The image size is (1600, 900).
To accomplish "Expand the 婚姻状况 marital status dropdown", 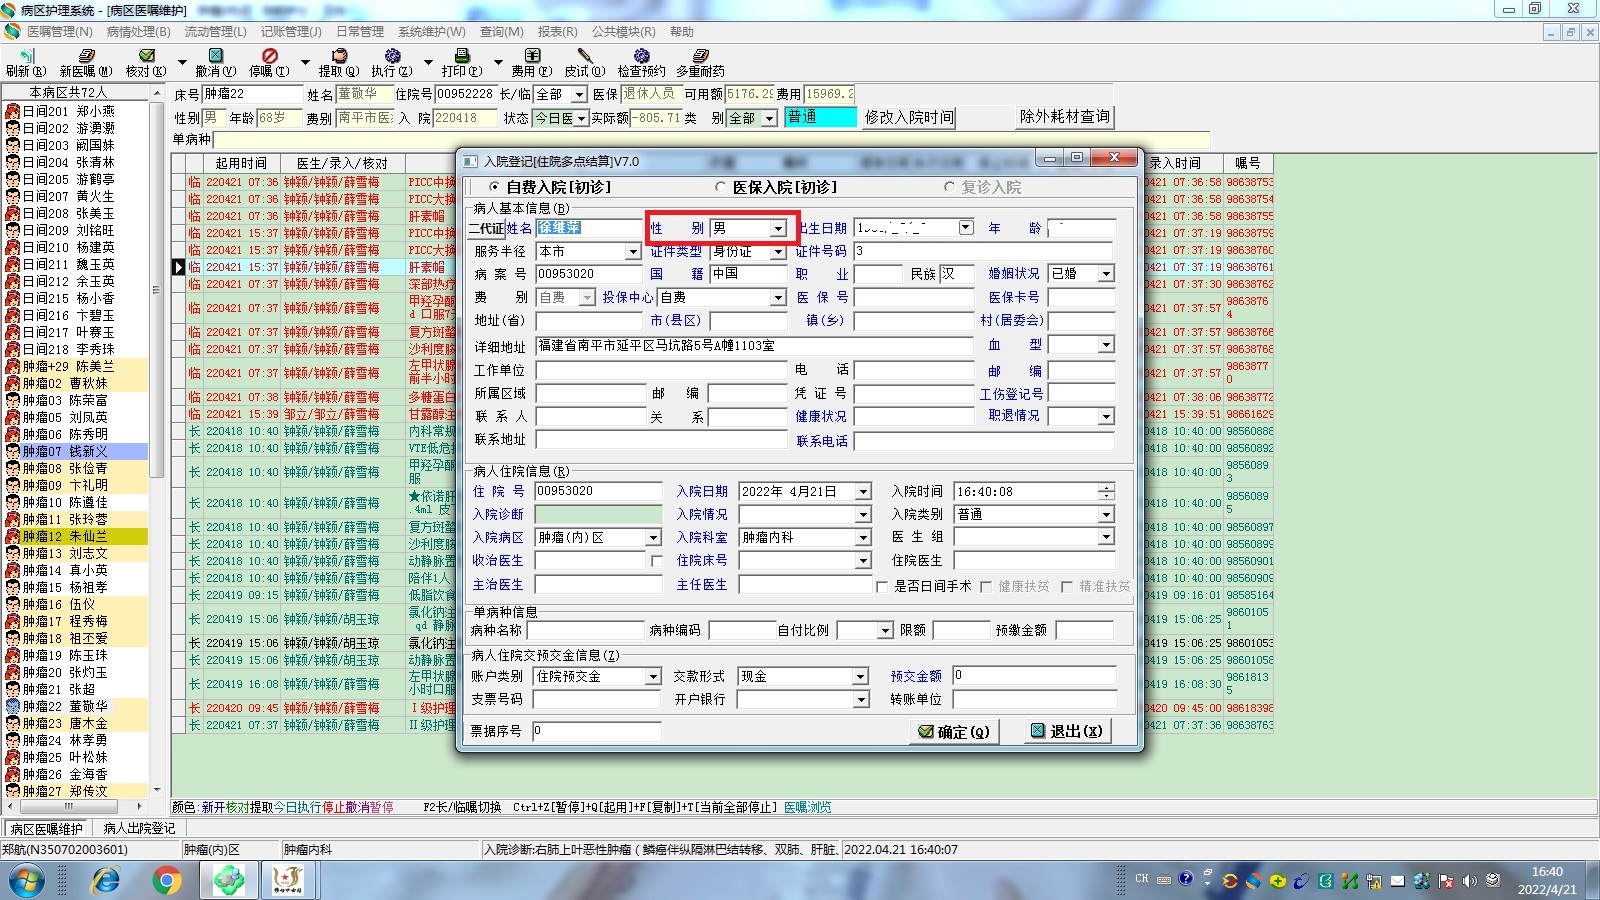I will pyautogui.click(x=1106, y=274).
